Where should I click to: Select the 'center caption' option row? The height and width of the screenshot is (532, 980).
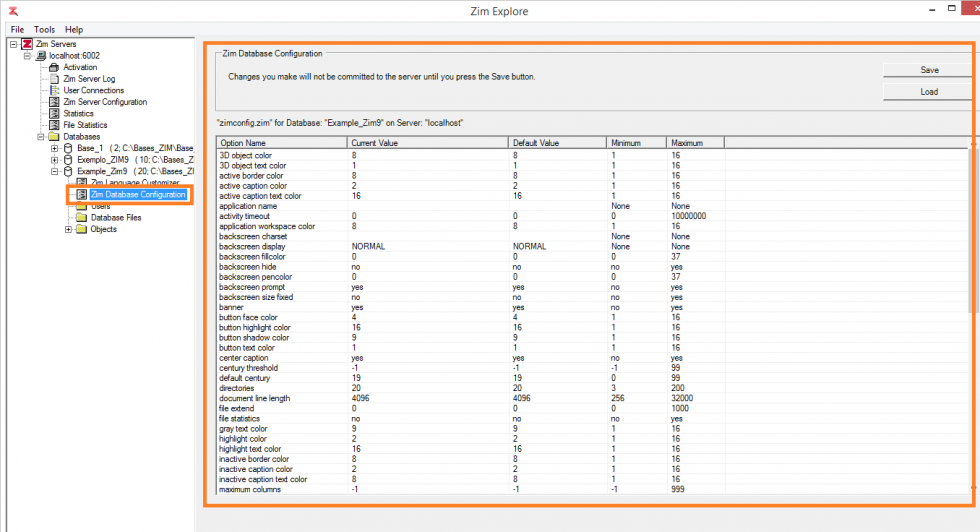pyautogui.click(x=594, y=358)
